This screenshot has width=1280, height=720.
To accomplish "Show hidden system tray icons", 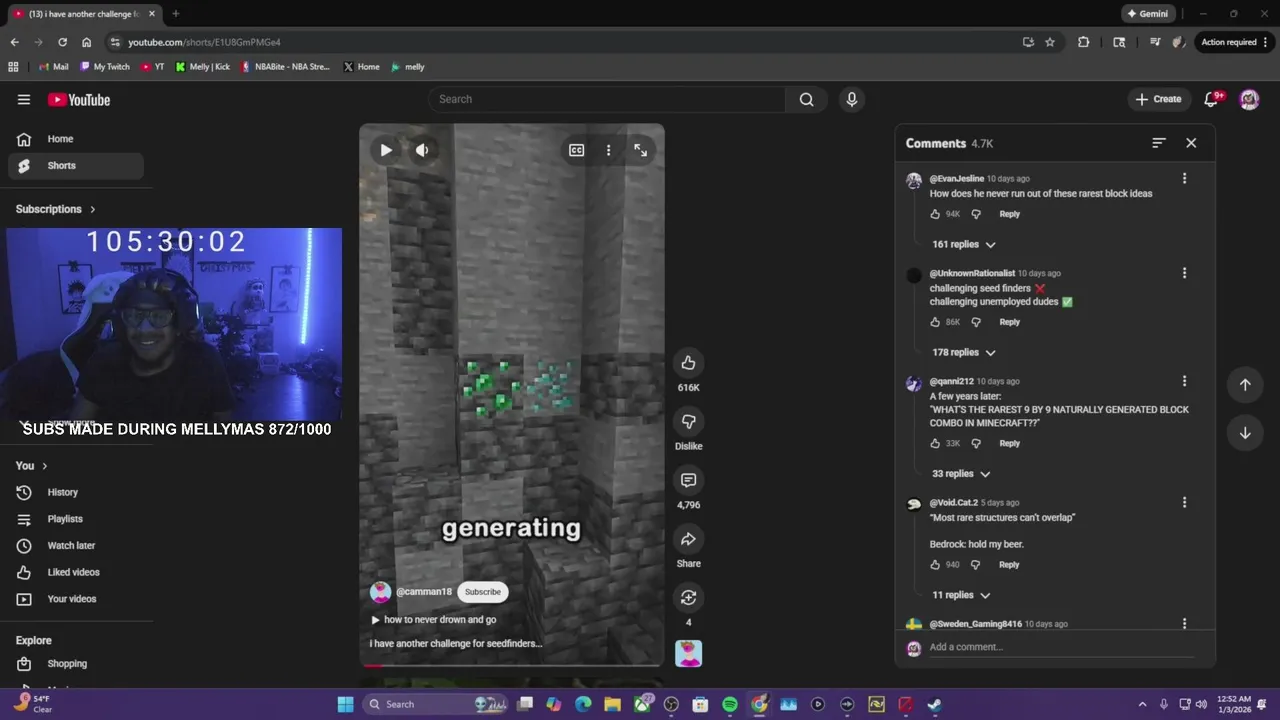I will (x=1142, y=704).
